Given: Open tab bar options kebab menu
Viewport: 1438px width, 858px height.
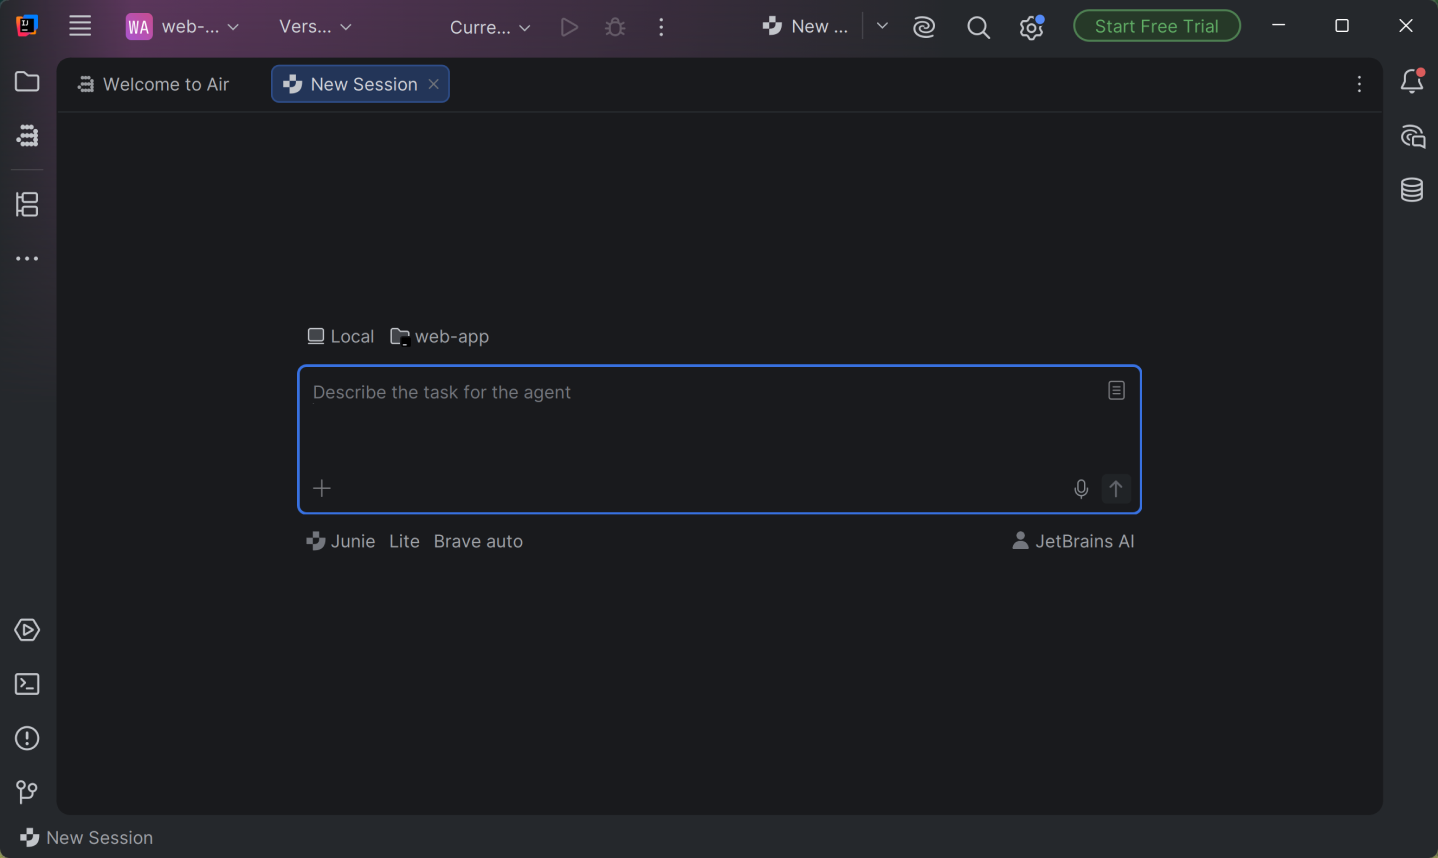Looking at the screenshot, I should click(1359, 84).
